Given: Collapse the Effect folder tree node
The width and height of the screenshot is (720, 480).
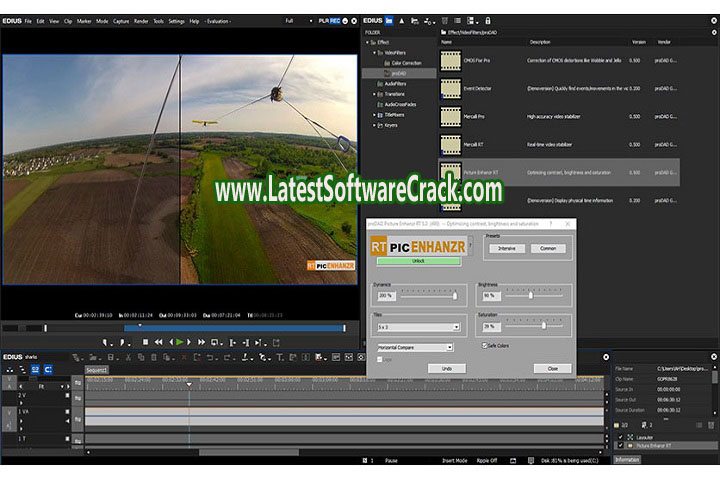Looking at the screenshot, I should pos(367,42).
